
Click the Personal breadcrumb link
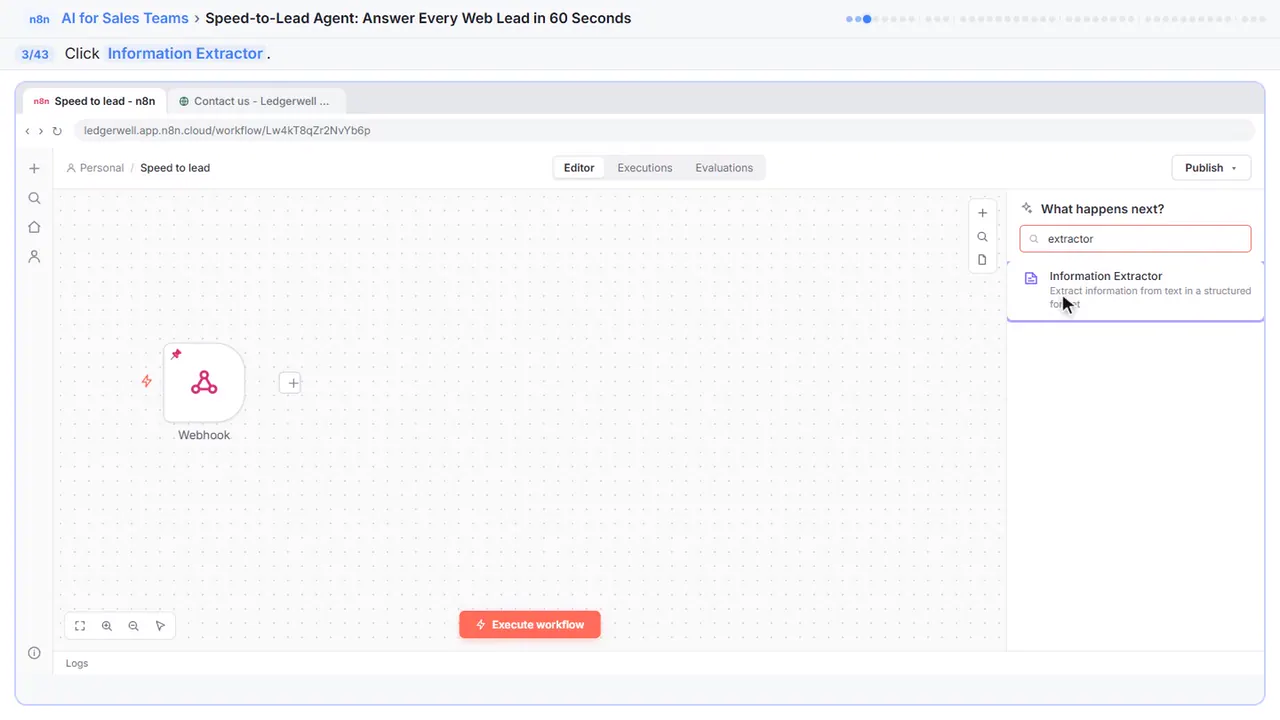[95, 168]
